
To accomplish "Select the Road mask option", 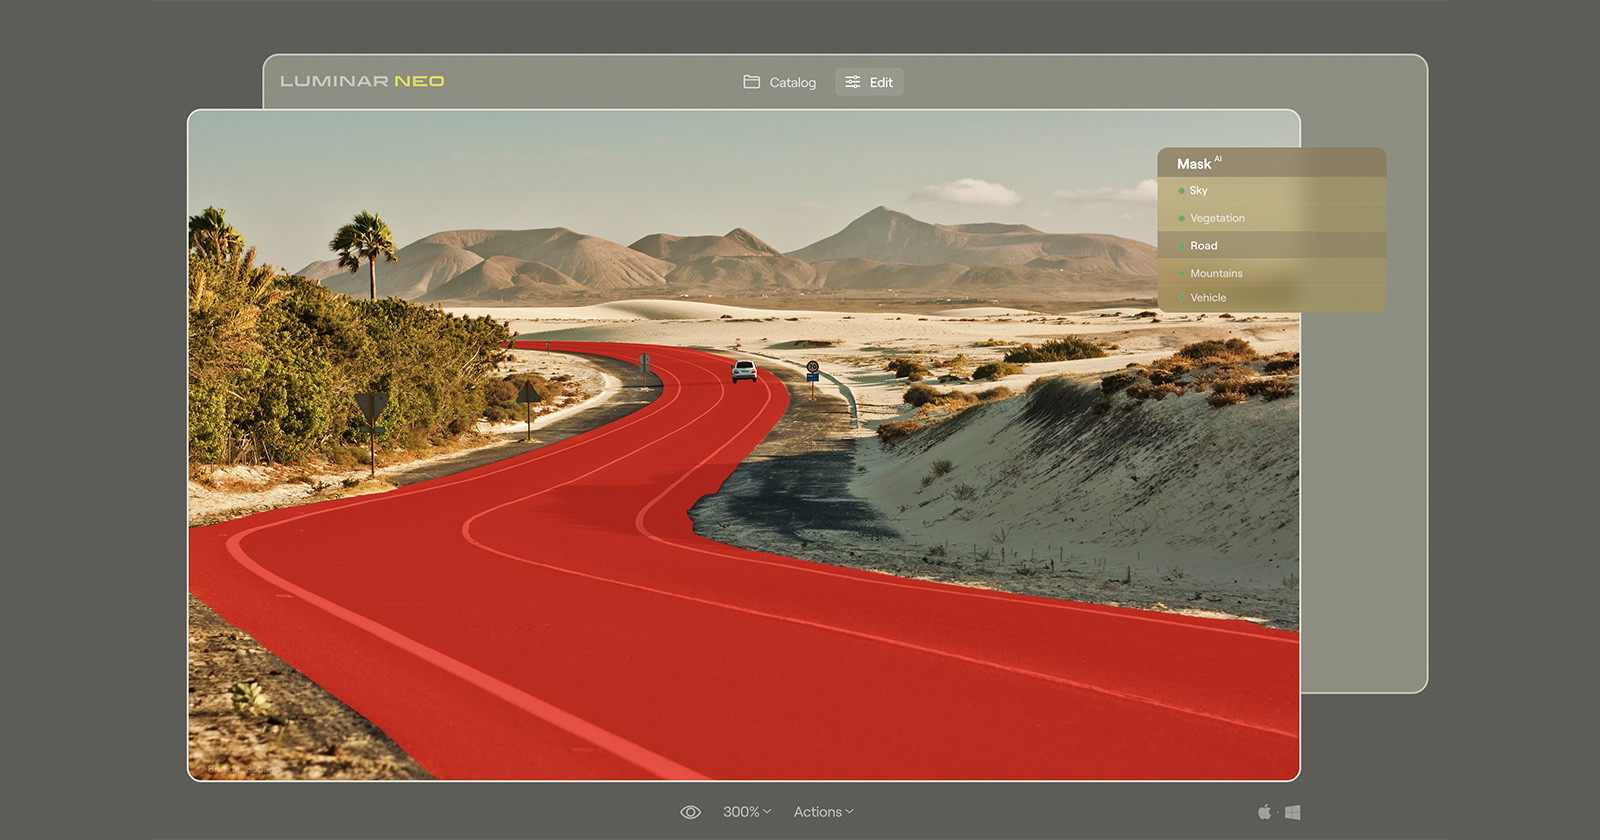I will (1204, 246).
